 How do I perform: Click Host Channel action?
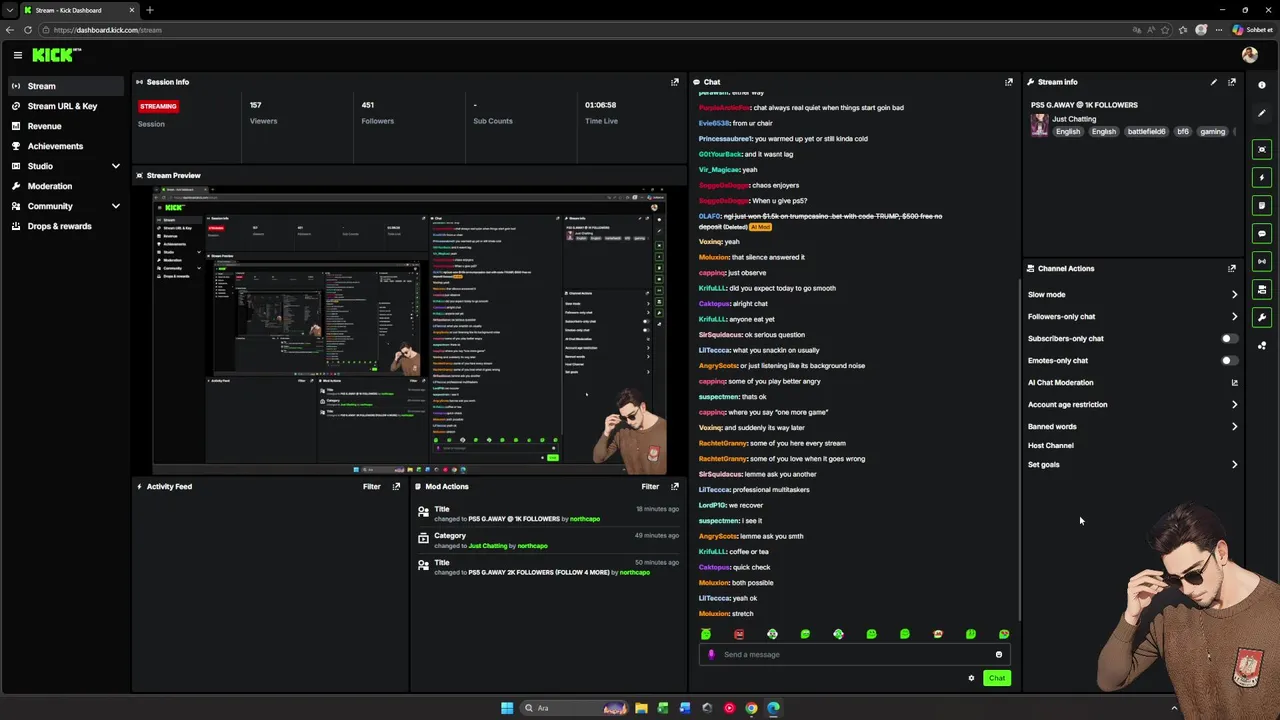pos(1050,445)
